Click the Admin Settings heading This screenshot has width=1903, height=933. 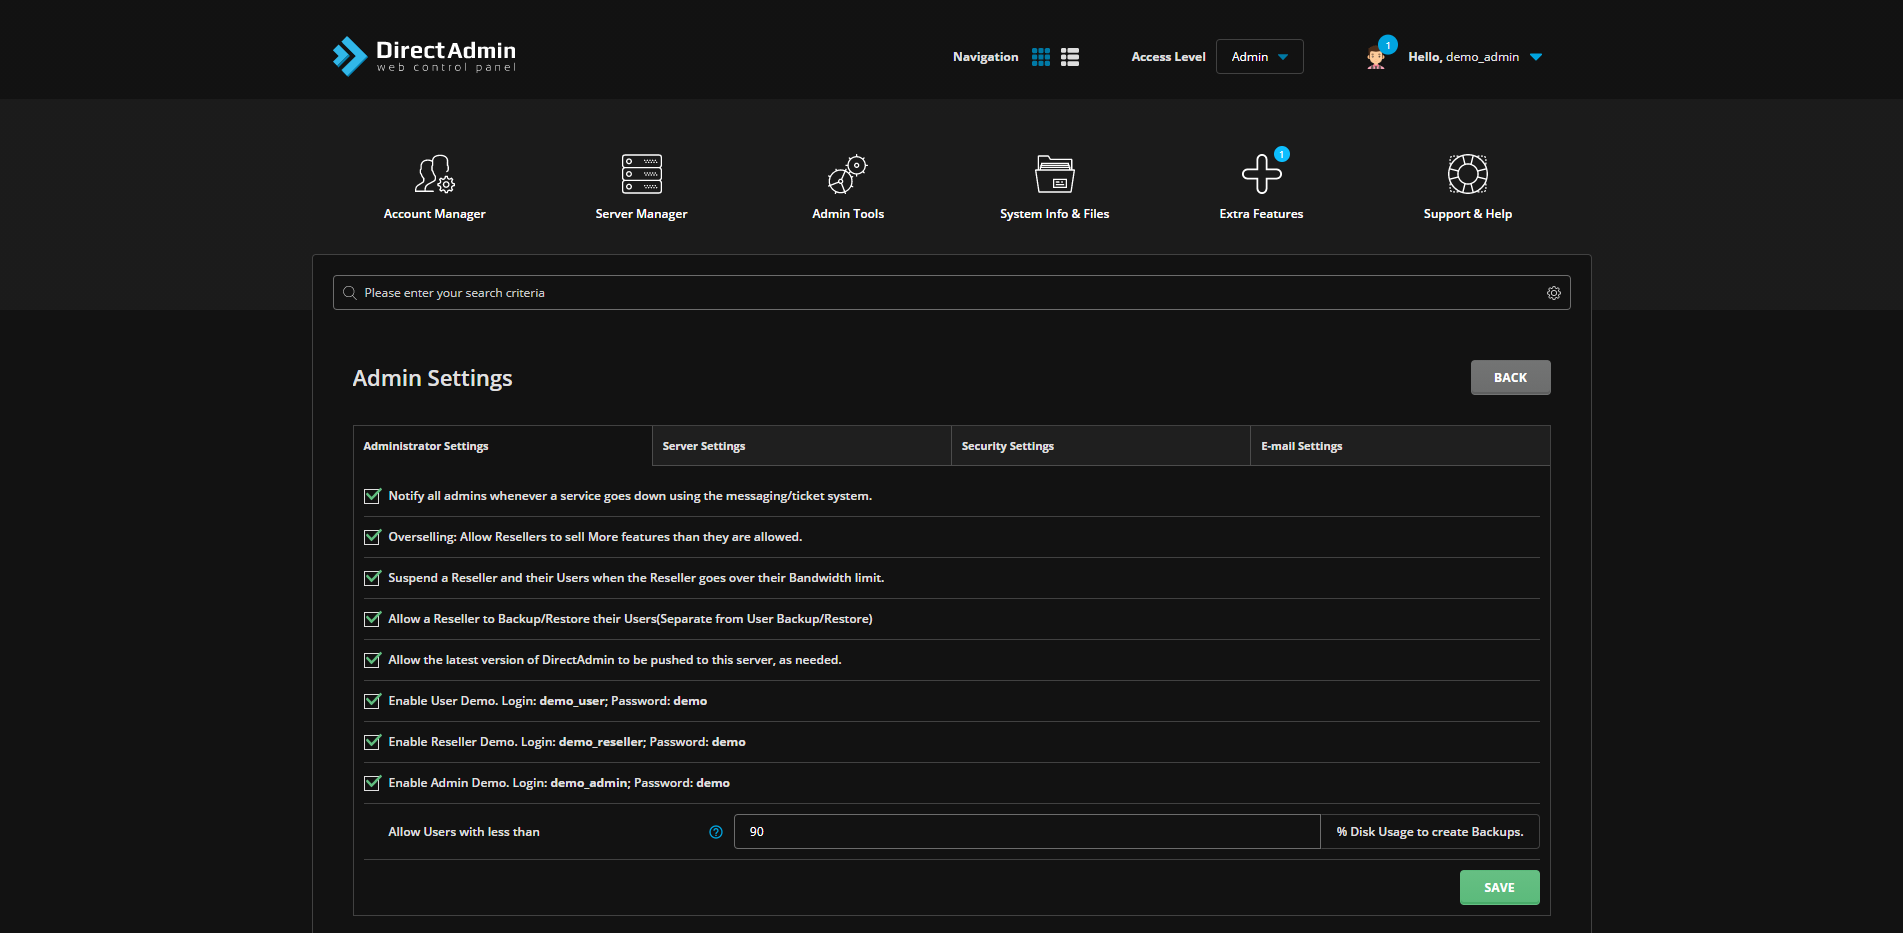[x=432, y=378]
